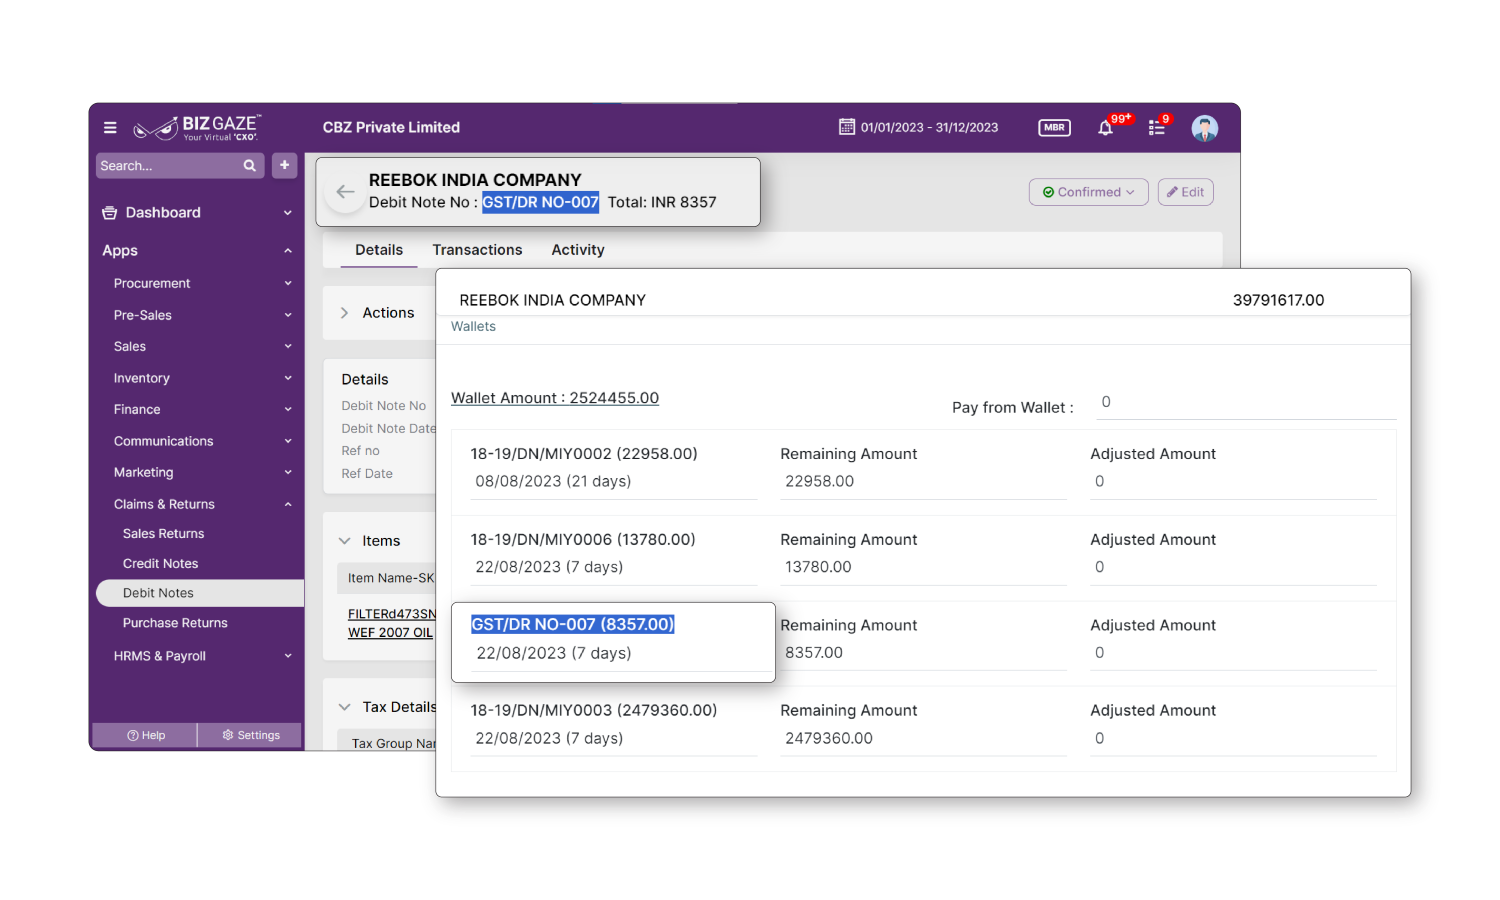Collapse the Claims & Returns menu
Image resolution: width=1500 pixels, height=900 pixels.
[288, 504]
